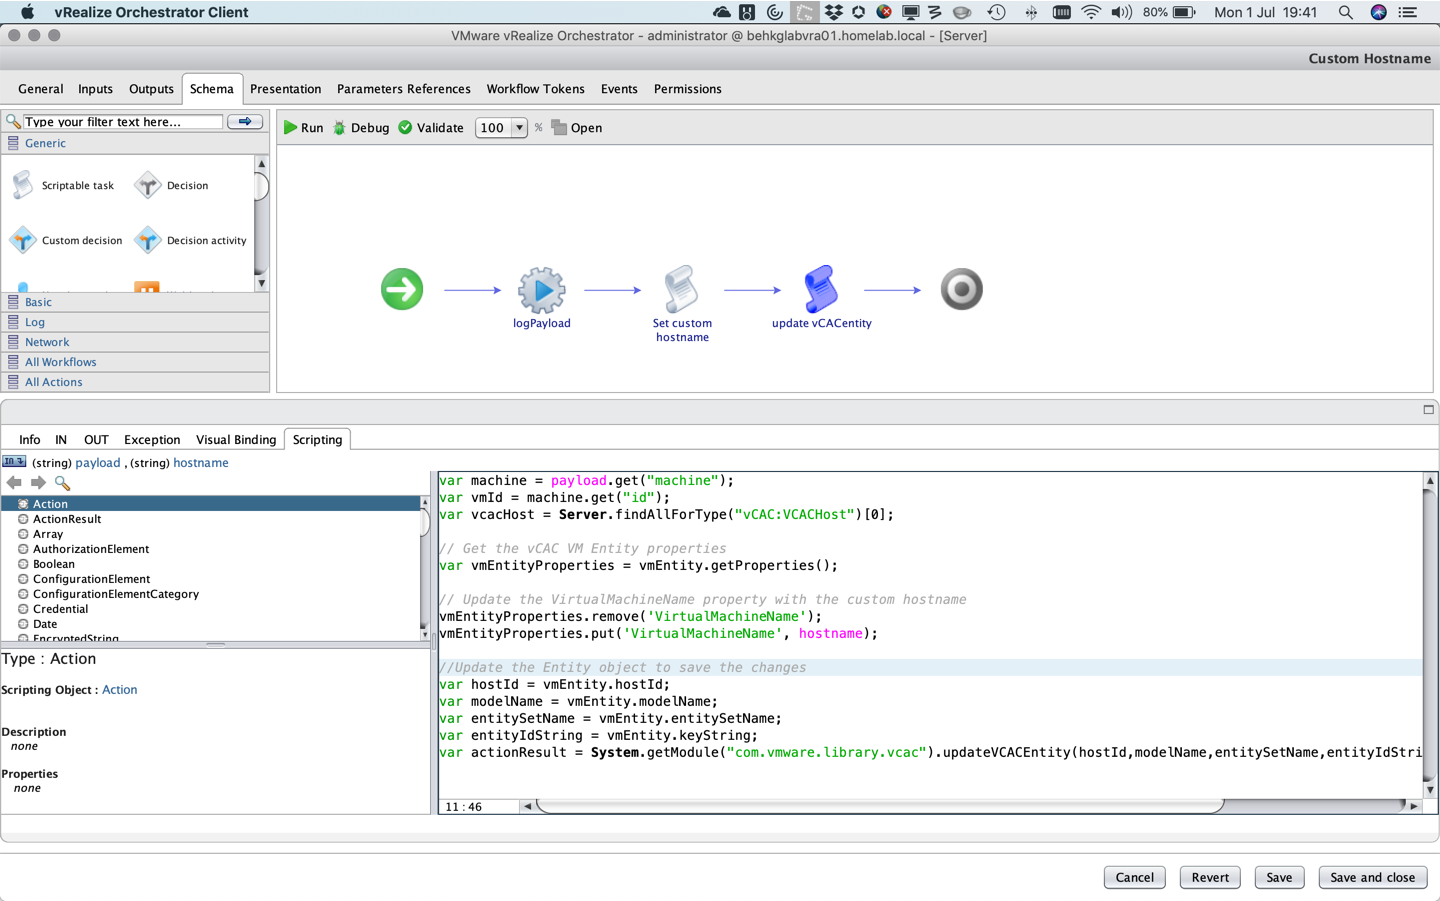Expand the Action type tree node

click(x=23, y=504)
